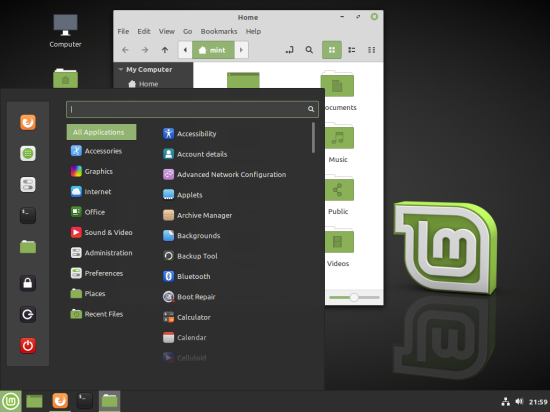This screenshot has width=550, height=412.
Task: Open System Settings toggle icon in favorites
Action: [28, 184]
